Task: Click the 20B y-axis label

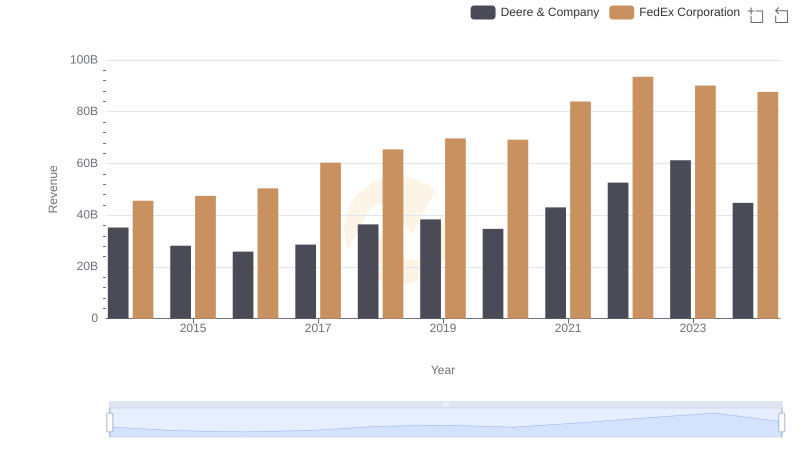Action: [87, 266]
